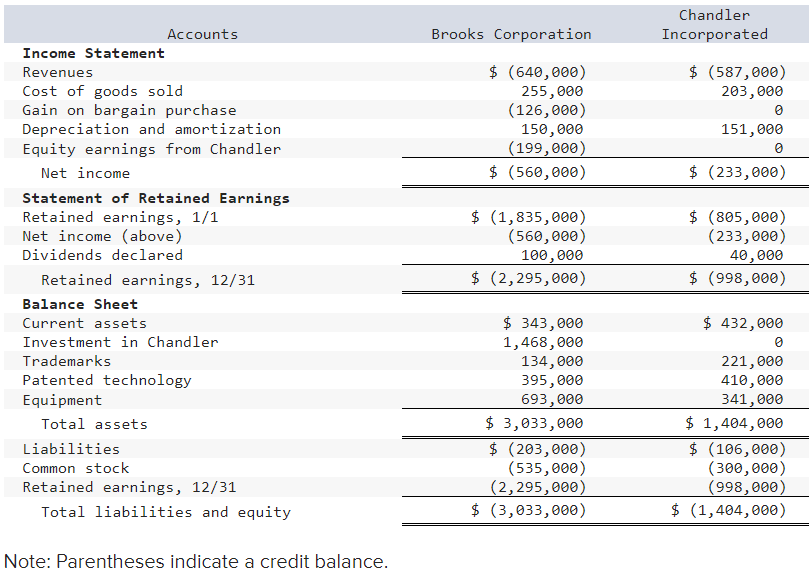Click the Chandler Incorporated column header
This screenshot has height=573, width=812.
(x=715, y=25)
